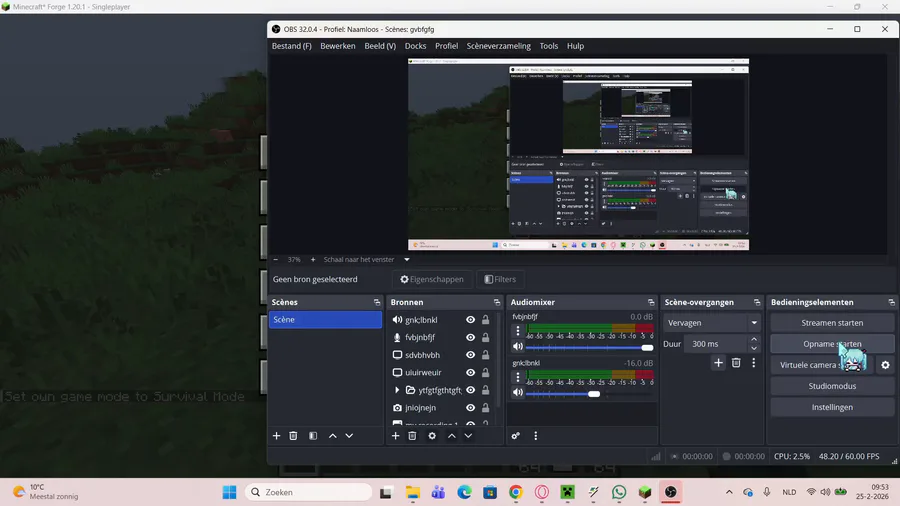Click Studiomodus button

(x=832, y=386)
